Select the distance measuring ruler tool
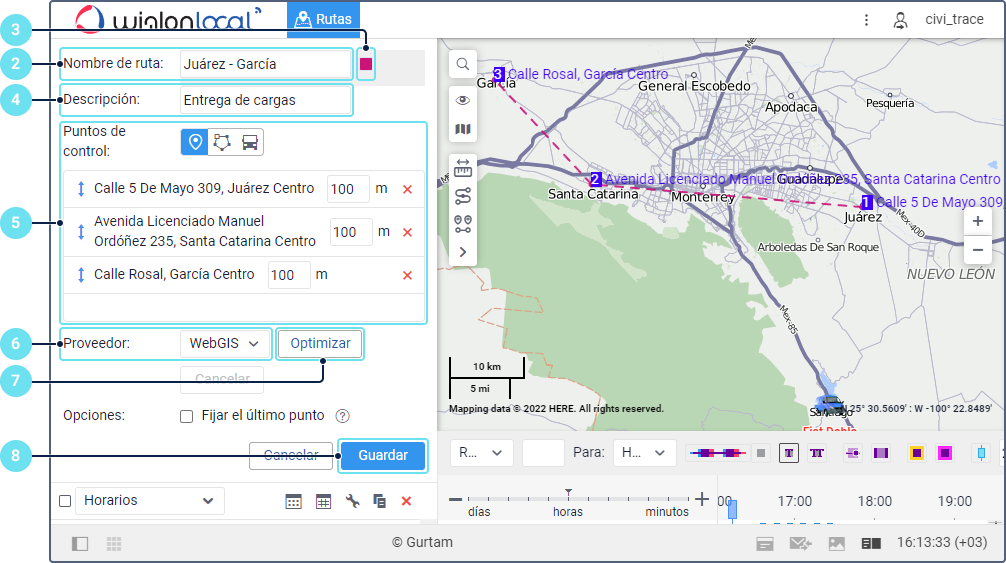 click(463, 167)
